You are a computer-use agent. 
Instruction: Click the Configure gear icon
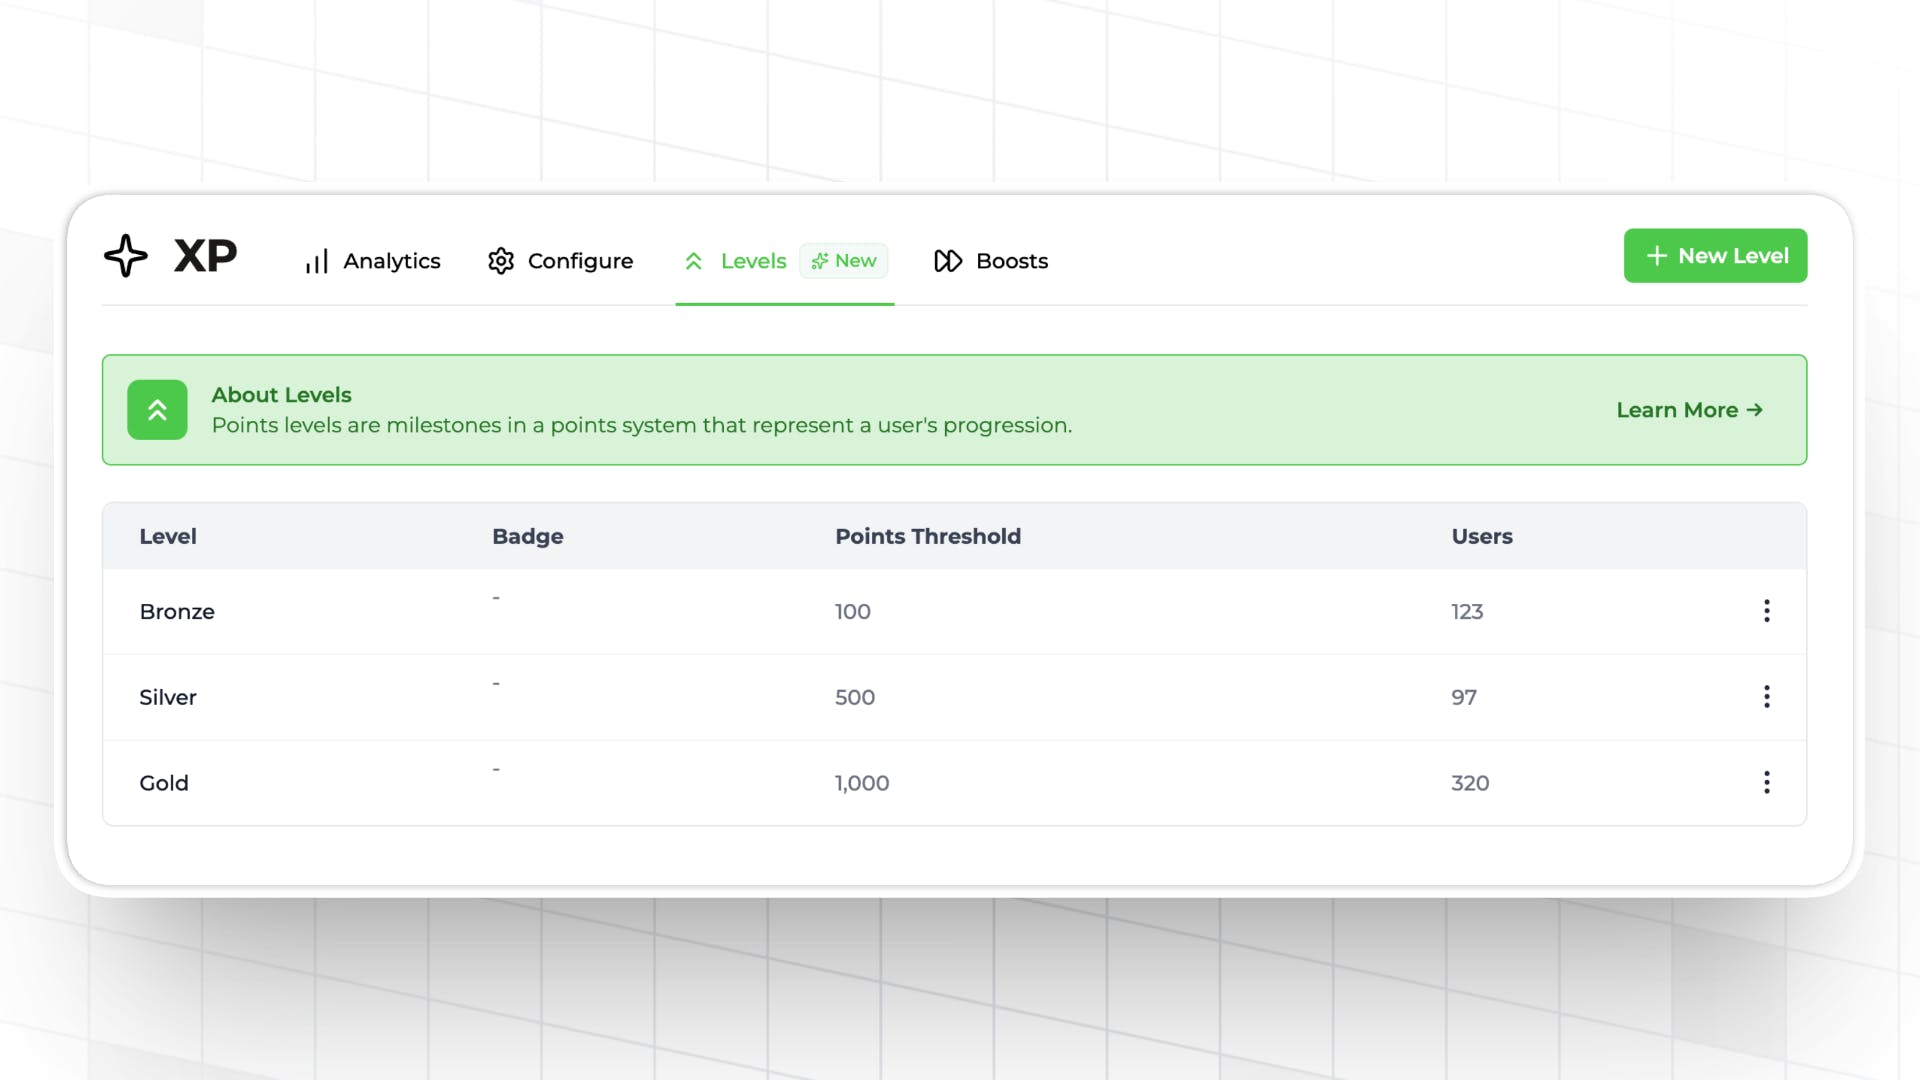click(x=501, y=261)
